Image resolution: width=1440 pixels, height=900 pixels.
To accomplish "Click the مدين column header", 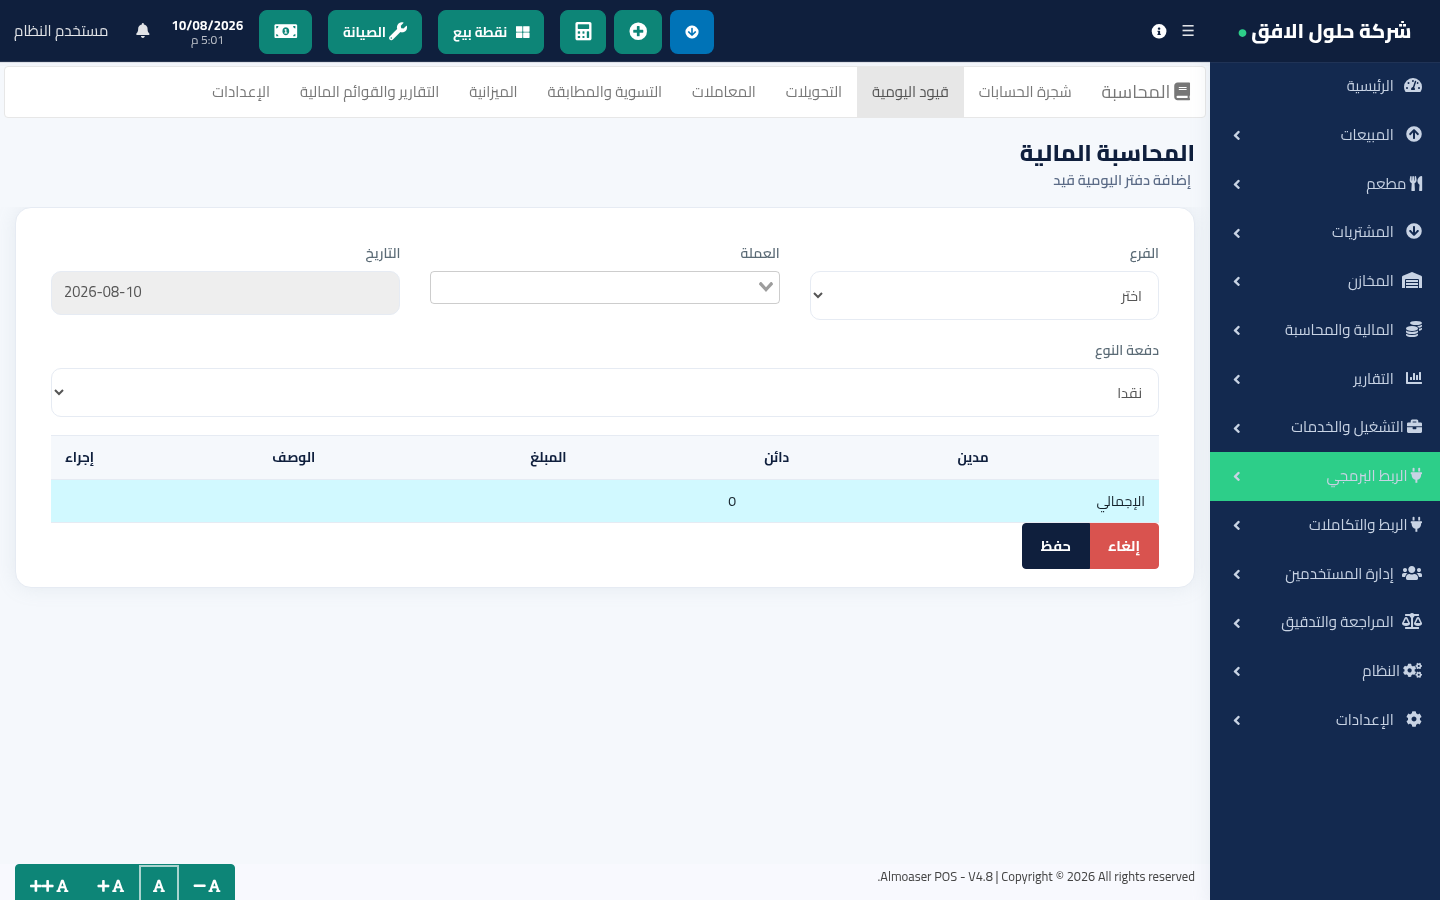I will [973, 458].
